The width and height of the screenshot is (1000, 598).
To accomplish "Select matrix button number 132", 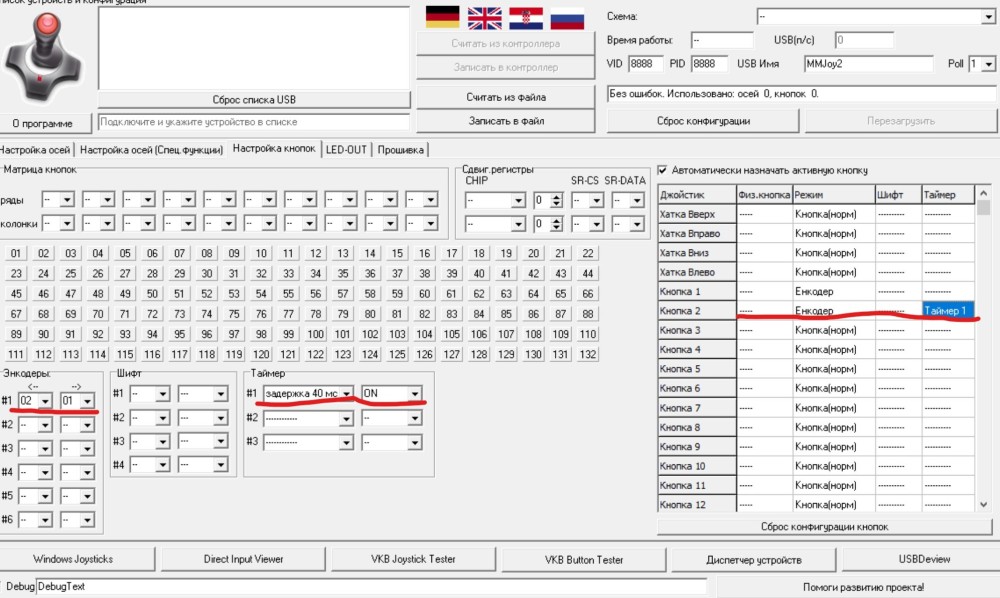I will coord(588,354).
